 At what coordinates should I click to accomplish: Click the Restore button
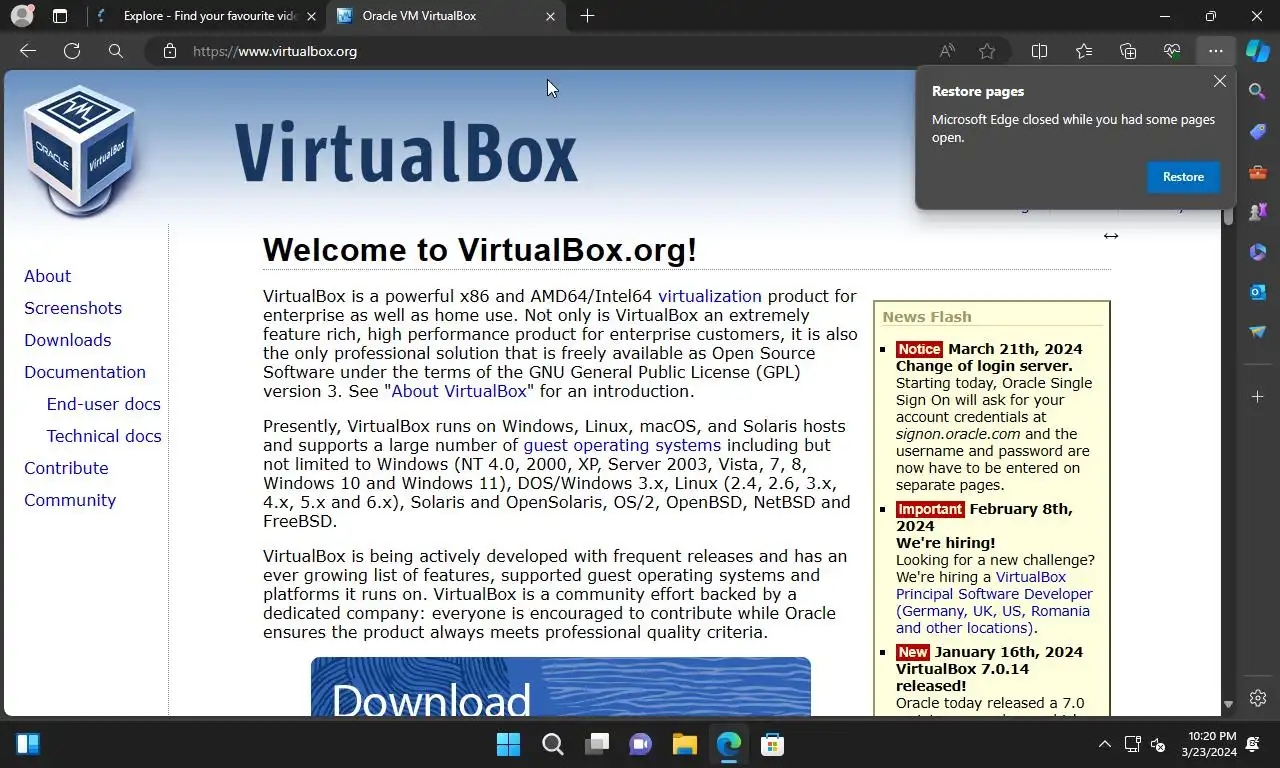(1183, 177)
